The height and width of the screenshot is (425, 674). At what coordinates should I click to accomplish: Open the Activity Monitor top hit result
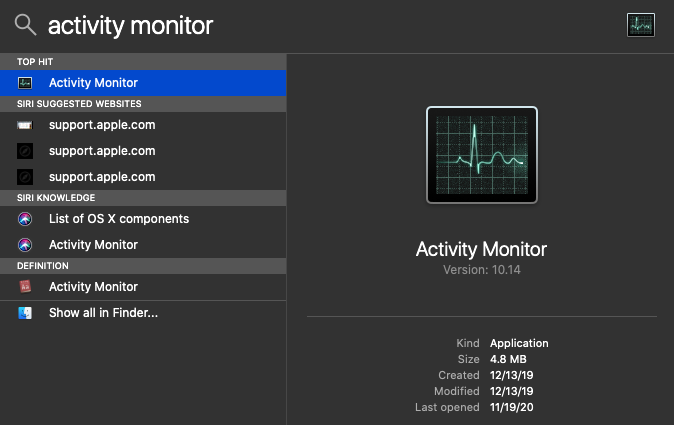click(x=143, y=83)
